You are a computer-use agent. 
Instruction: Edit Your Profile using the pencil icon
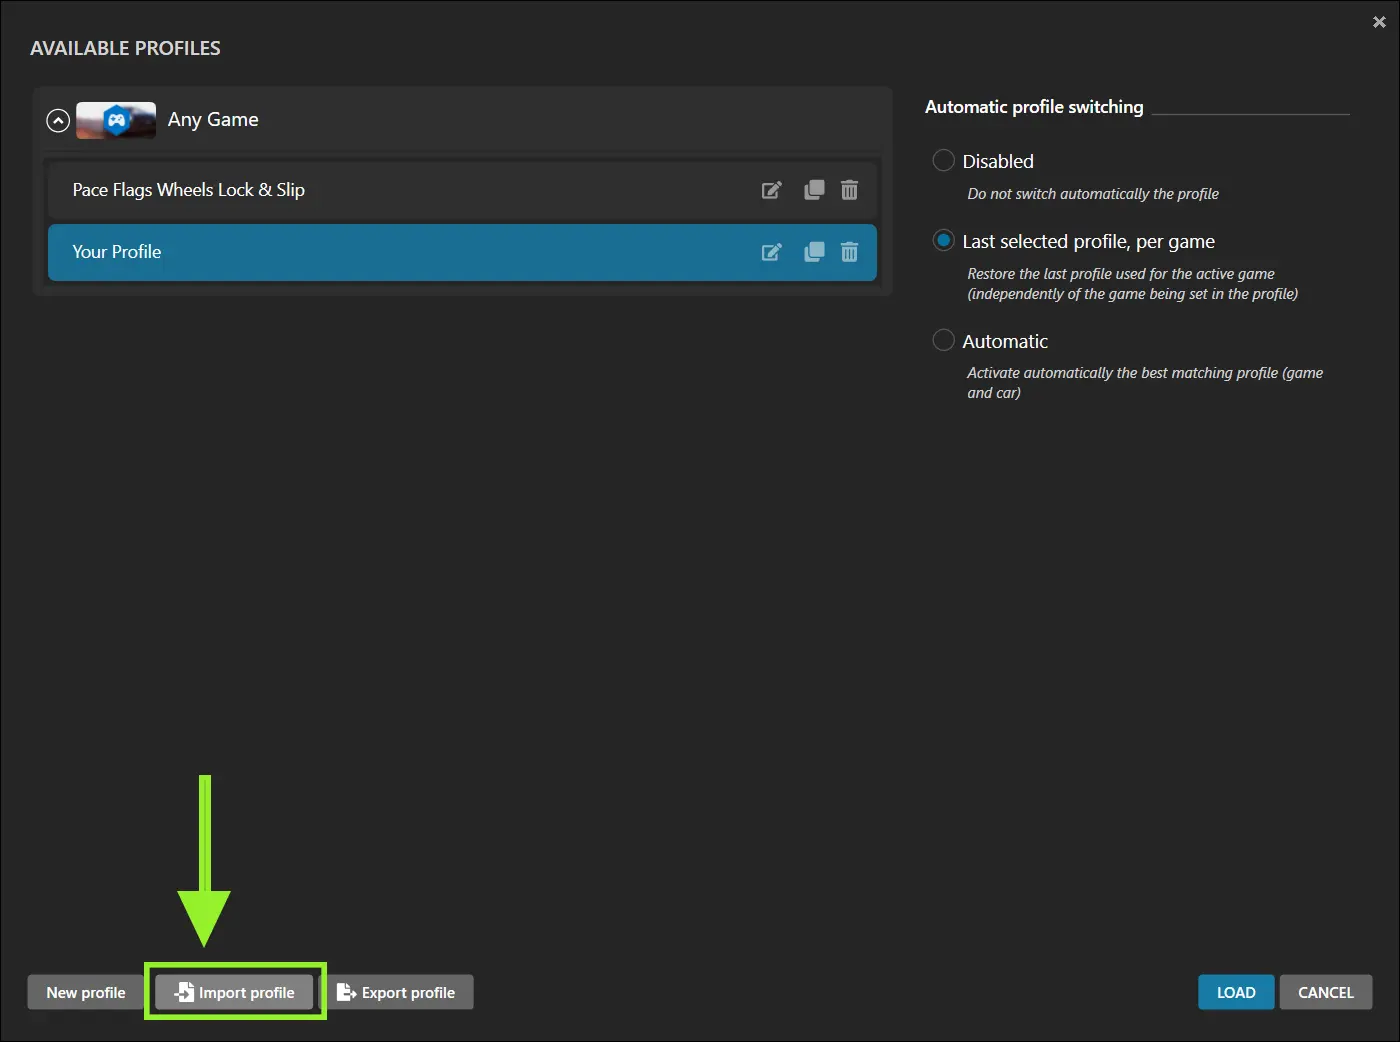pos(771,252)
